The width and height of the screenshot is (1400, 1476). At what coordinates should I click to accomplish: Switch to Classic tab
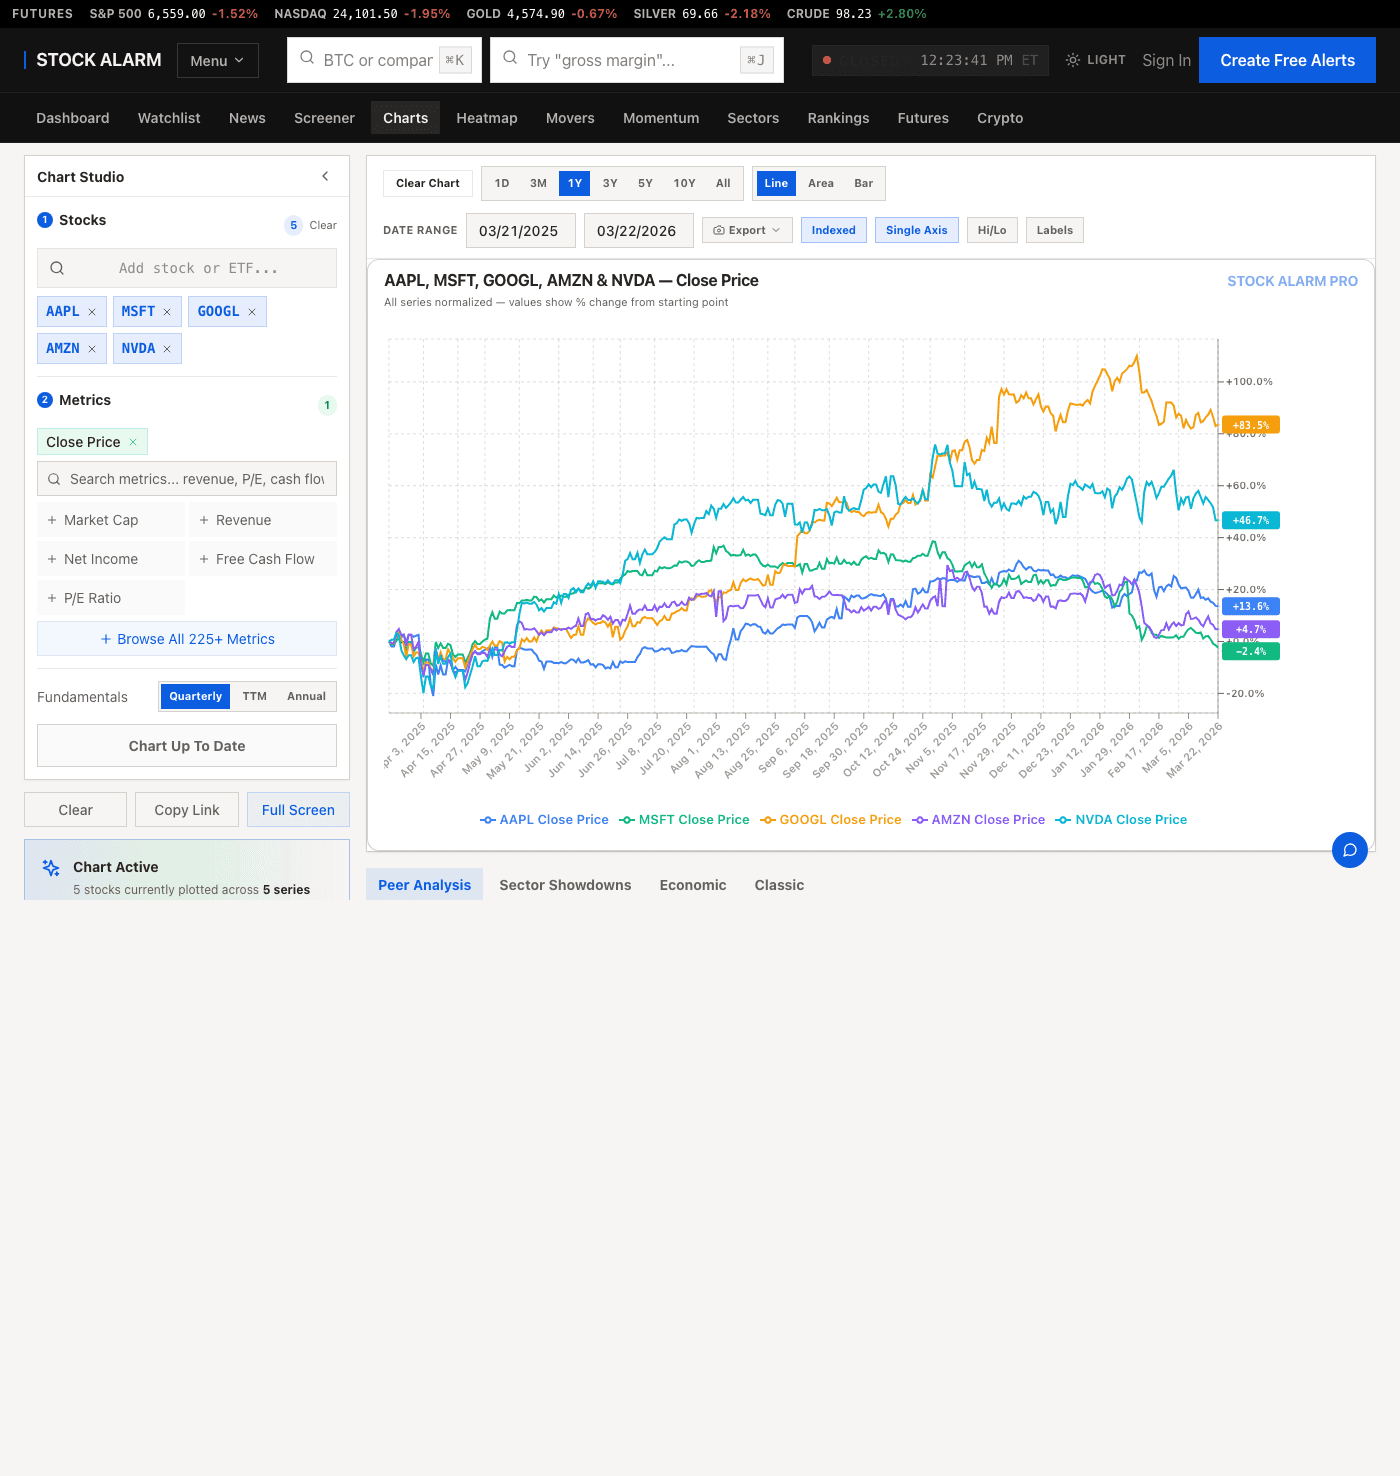[x=779, y=885]
